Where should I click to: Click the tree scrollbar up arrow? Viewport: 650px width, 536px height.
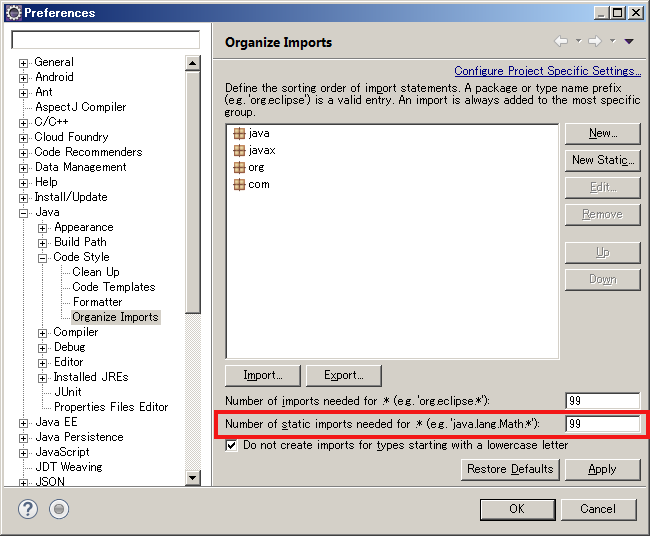192,63
